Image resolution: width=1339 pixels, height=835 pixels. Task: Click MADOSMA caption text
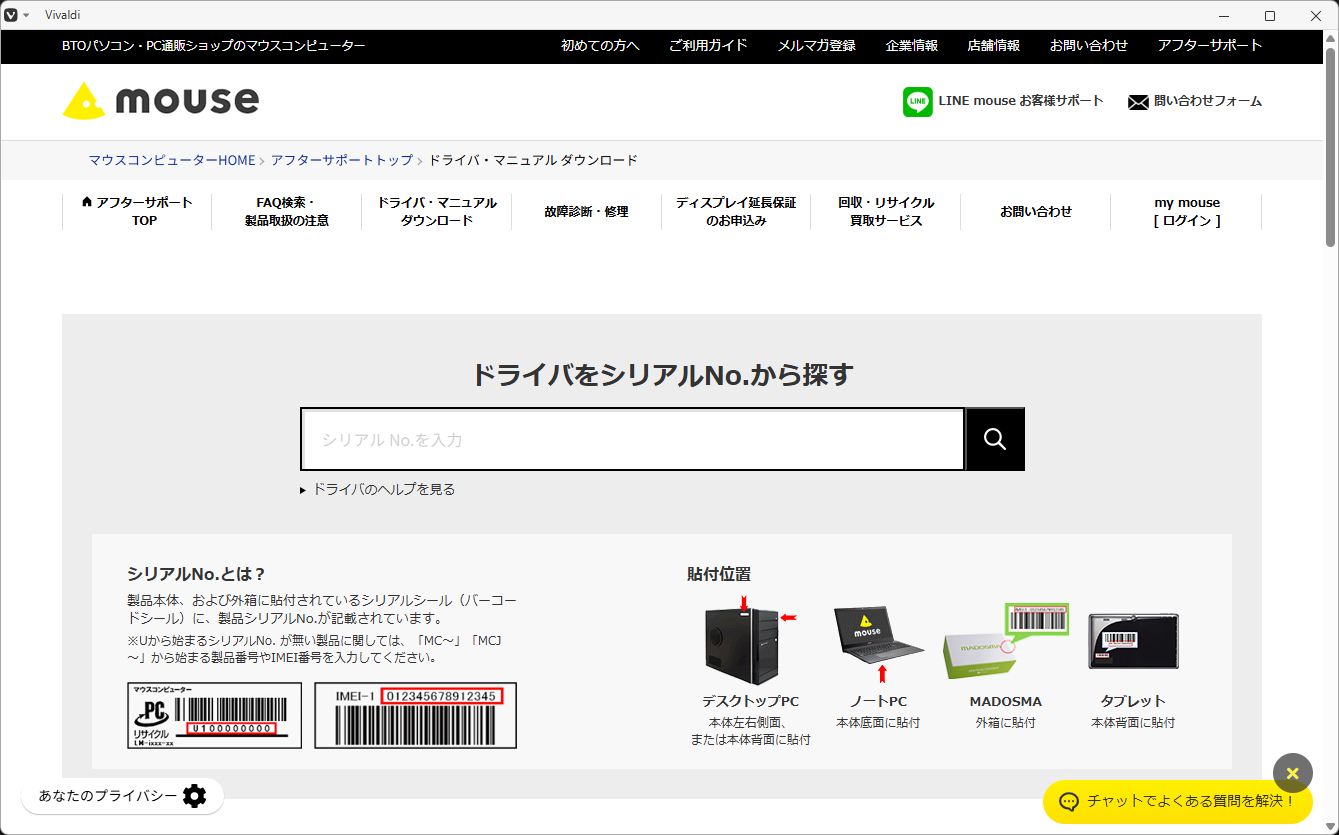[1005, 701]
